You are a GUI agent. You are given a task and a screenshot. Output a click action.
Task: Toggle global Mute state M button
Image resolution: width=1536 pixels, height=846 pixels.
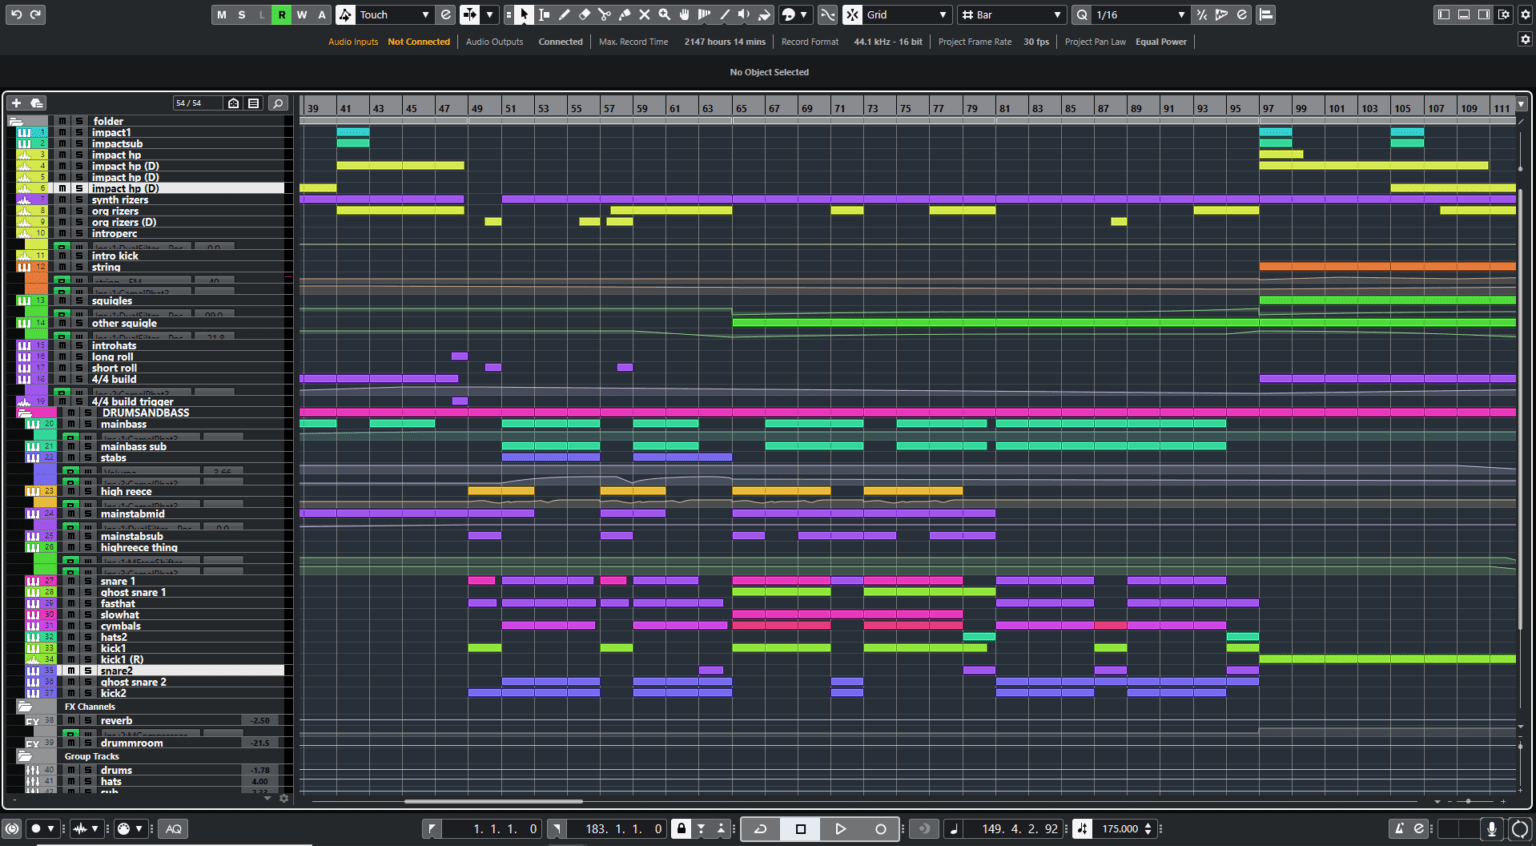point(222,15)
